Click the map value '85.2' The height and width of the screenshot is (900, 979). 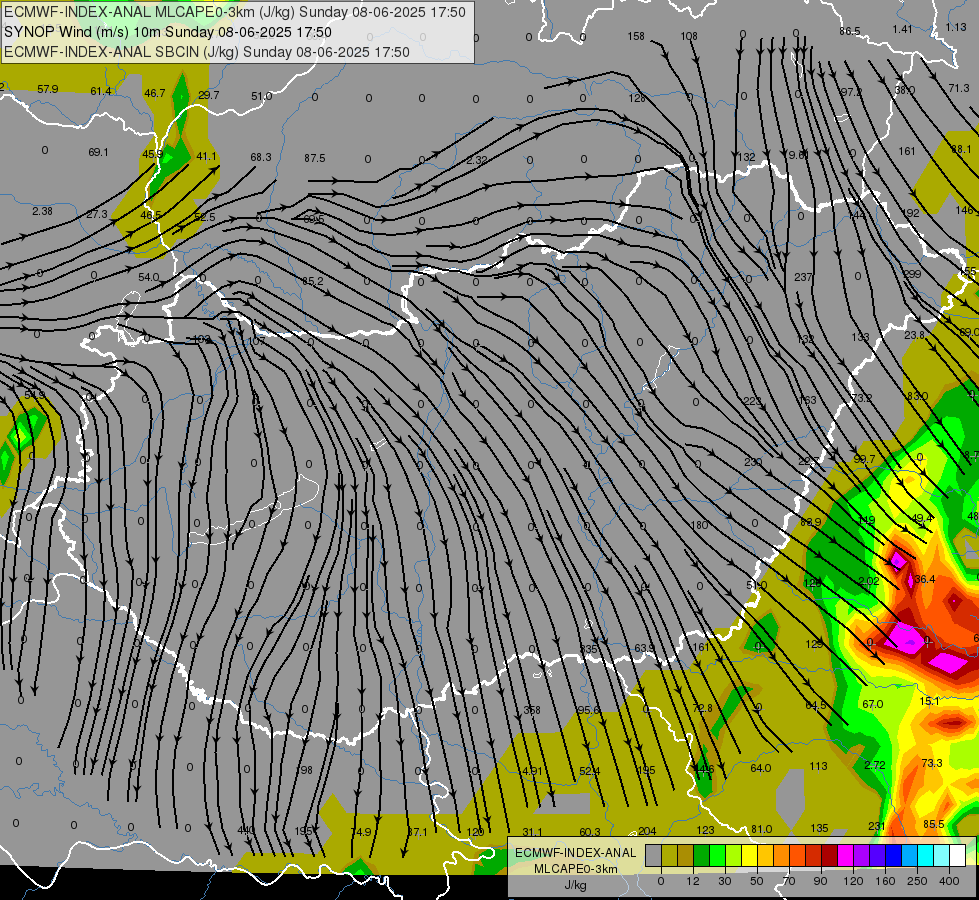(x=313, y=282)
